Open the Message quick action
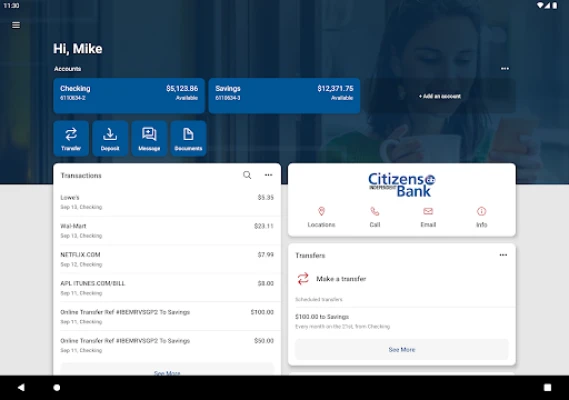 pos(149,138)
